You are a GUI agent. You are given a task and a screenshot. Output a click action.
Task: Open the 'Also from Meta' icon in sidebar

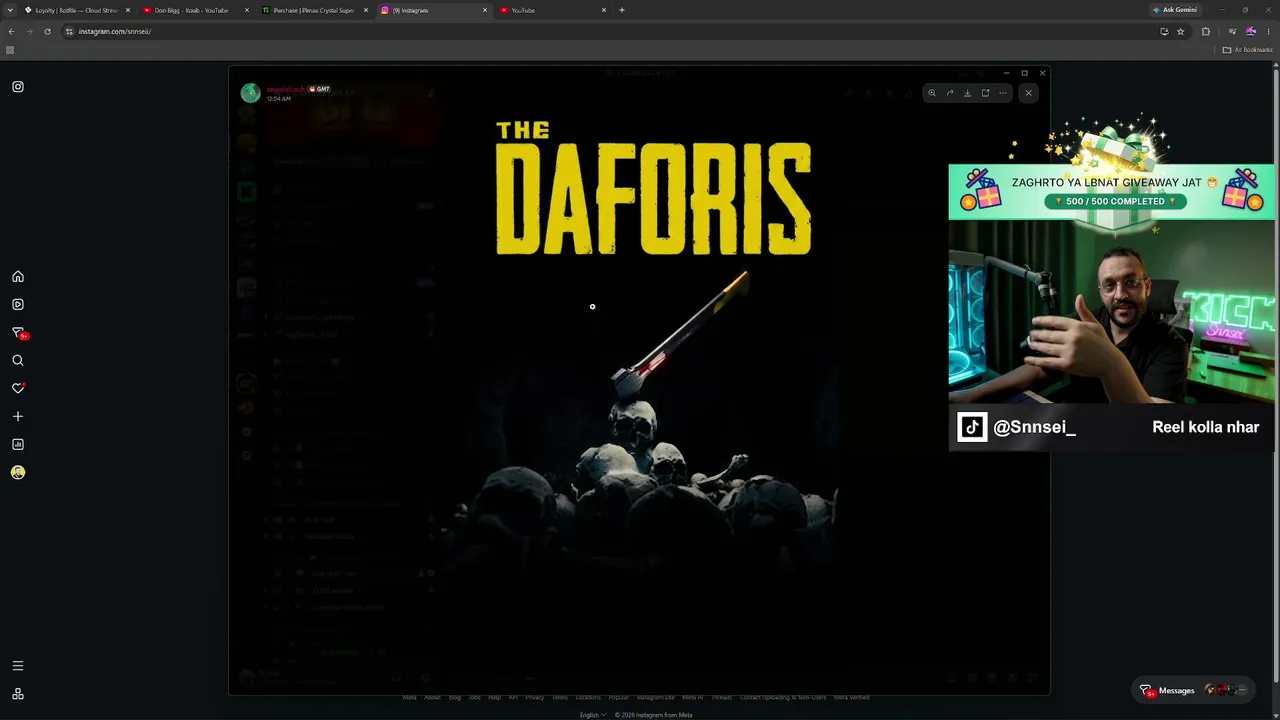click(18, 694)
